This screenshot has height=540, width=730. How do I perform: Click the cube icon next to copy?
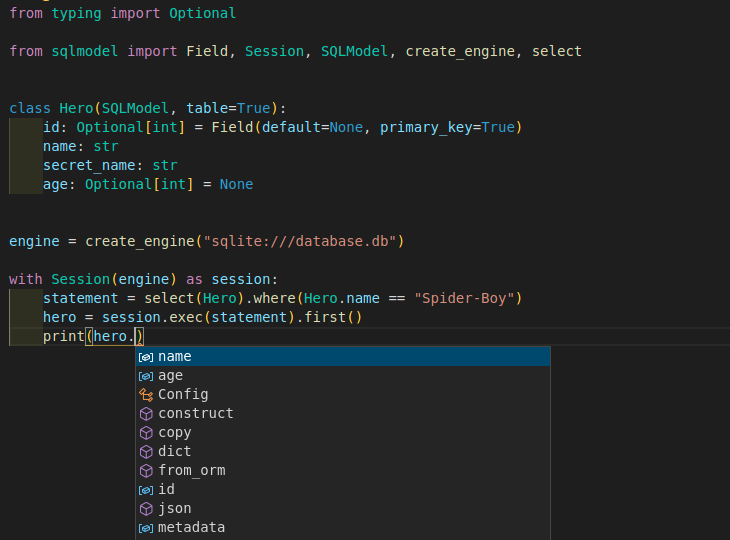pyautogui.click(x=146, y=433)
